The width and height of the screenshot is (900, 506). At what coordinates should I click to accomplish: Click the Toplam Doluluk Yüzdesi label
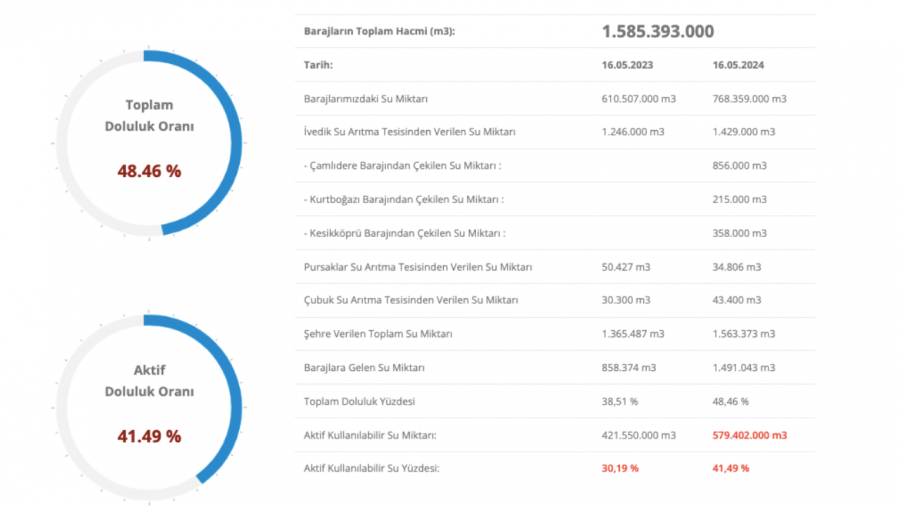tap(359, 402)
